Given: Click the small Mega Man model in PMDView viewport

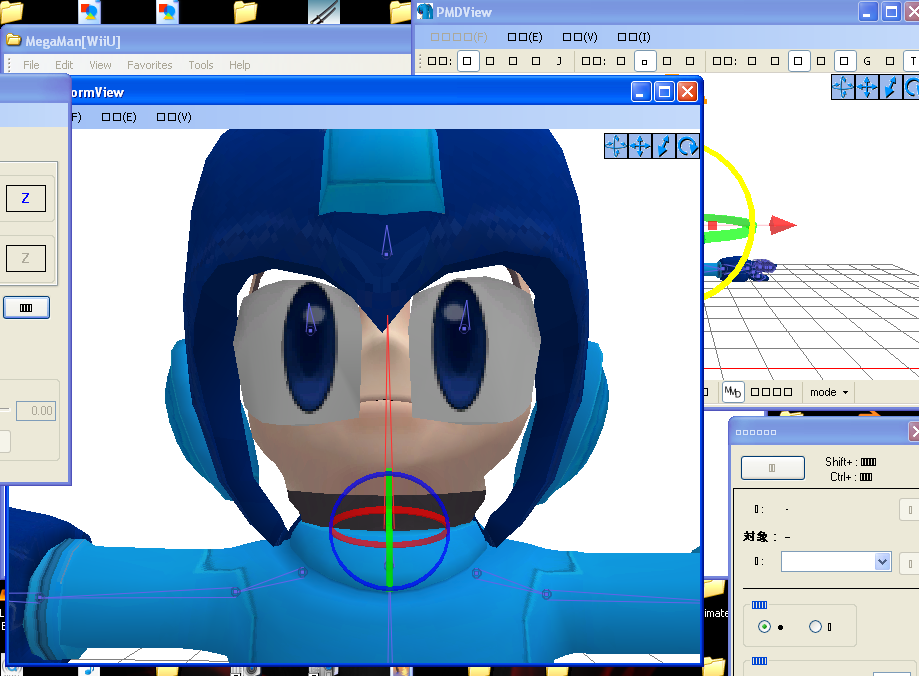Looking at the screenshot, I should coord(743,270).
